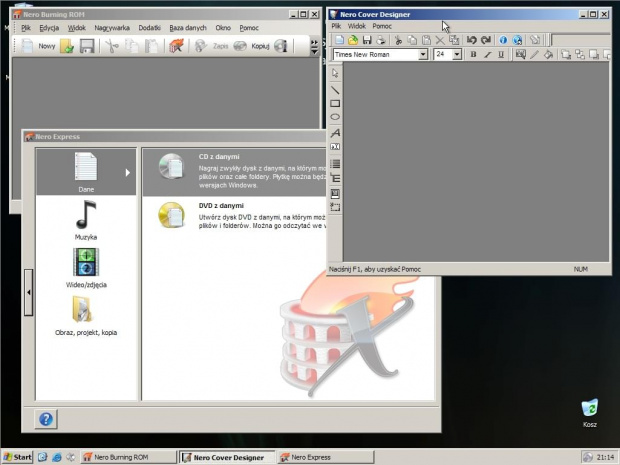Image resolution: width=620 pixels, height=465 pixels.
Task: Click the Undo arrow in Cover Designer
Action: point(472,40)
